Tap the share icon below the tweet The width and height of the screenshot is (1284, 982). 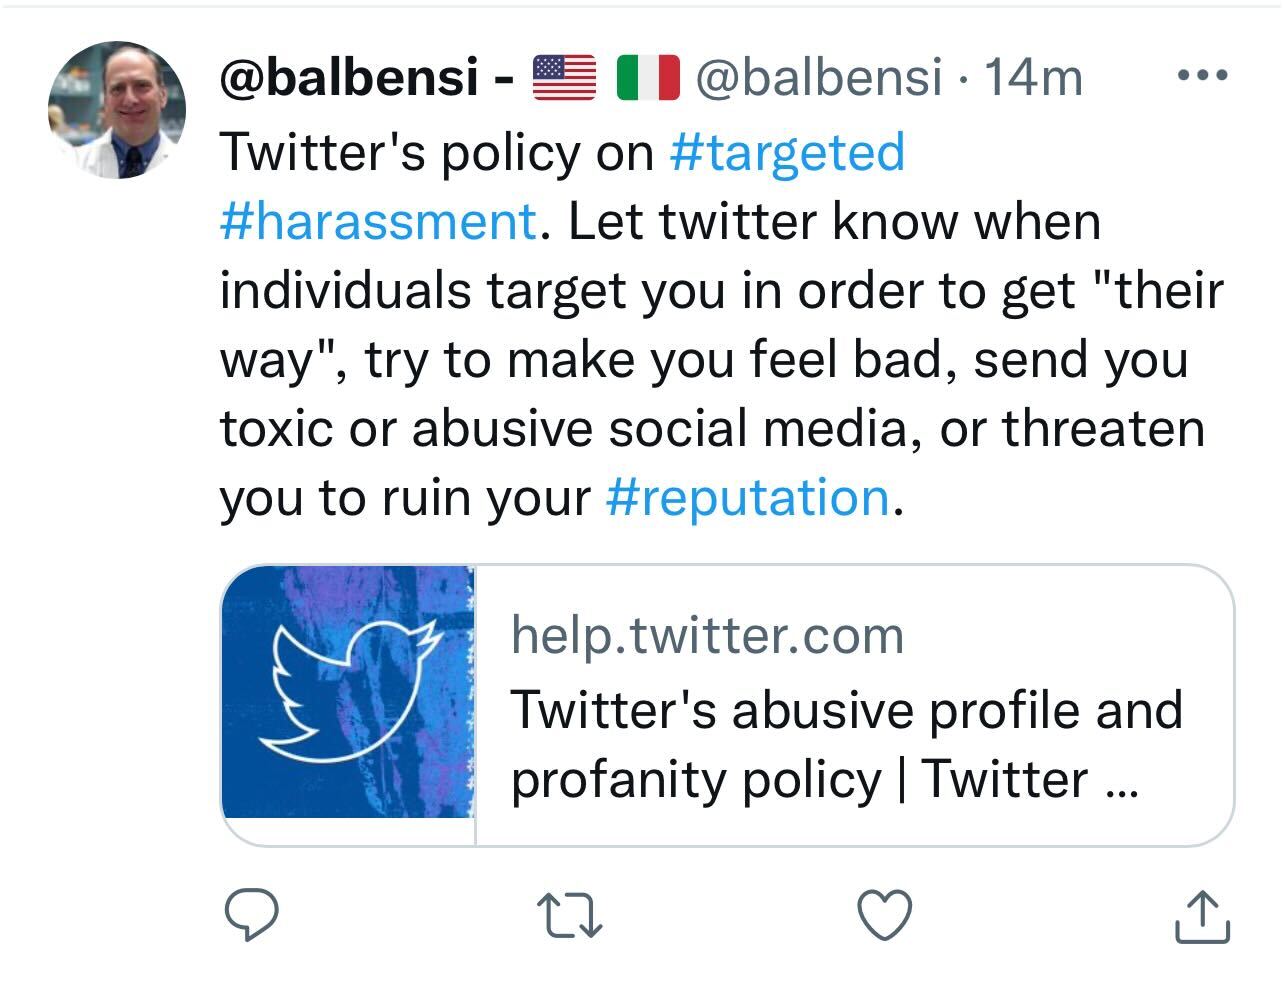pyautogui.click(x=1201, y=916)
